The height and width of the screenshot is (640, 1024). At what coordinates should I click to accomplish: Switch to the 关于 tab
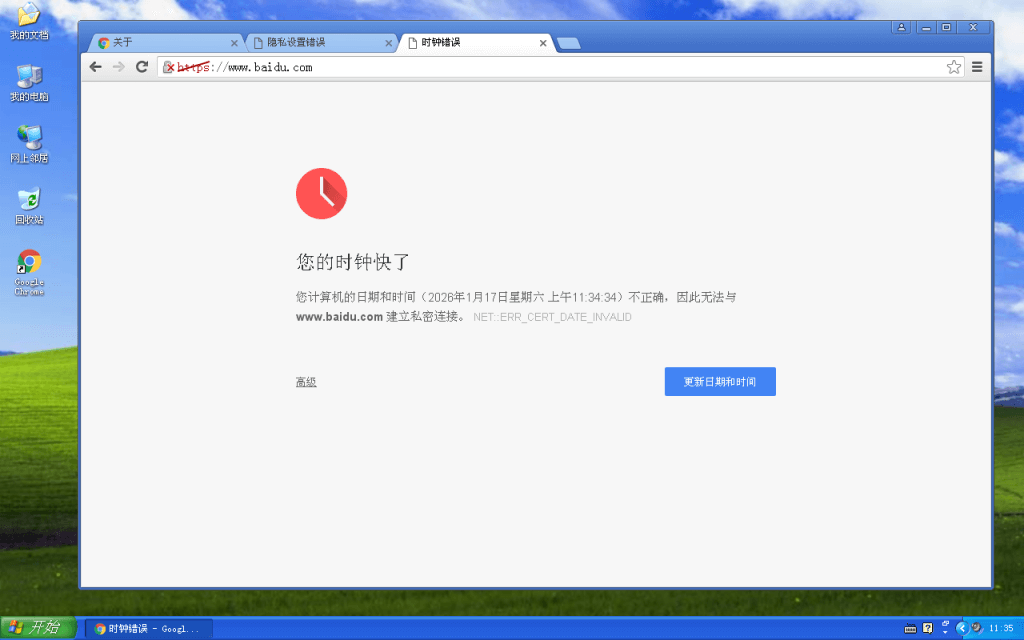tap(165, 42)
